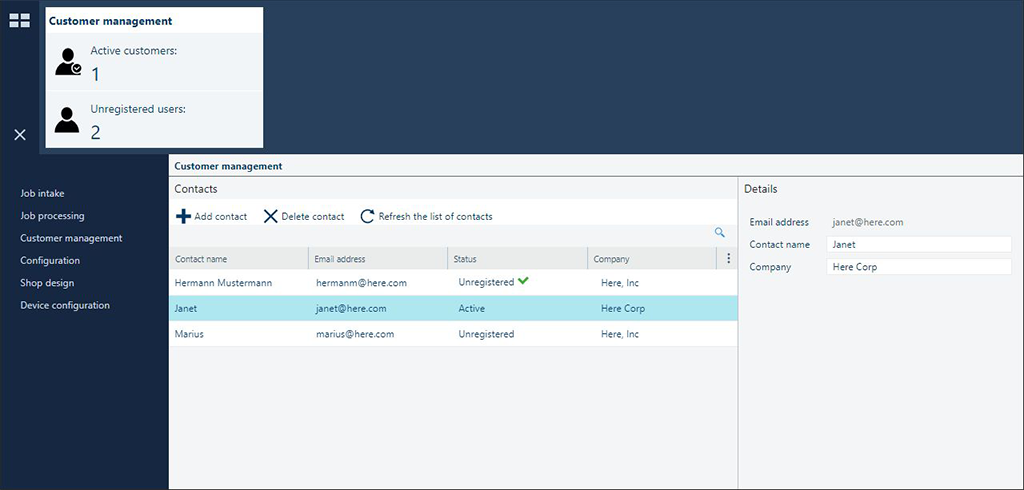Click the refresh contacts circular arrow icon
The height and width of the screenshot is (490, 1024).
click(x=368, y=216)
